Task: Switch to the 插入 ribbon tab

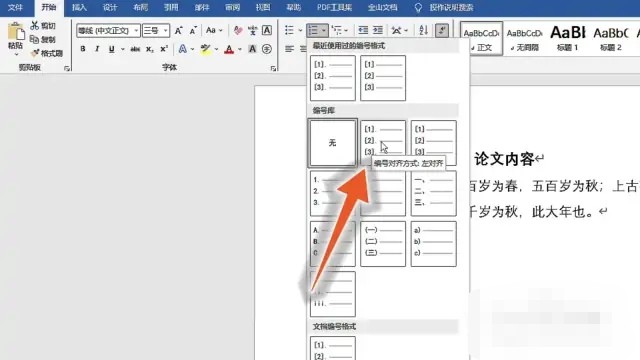Action: (x=79, y=7)
